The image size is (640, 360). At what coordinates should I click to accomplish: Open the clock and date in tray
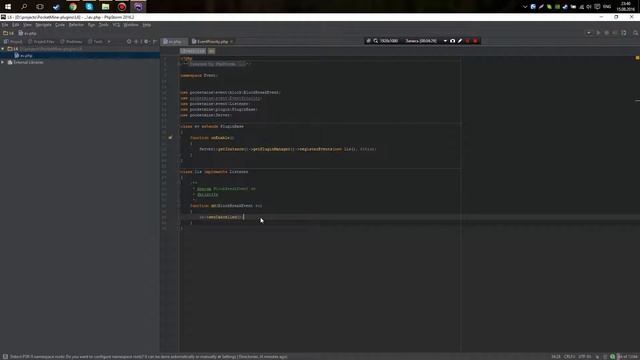(x=626, y=7)
